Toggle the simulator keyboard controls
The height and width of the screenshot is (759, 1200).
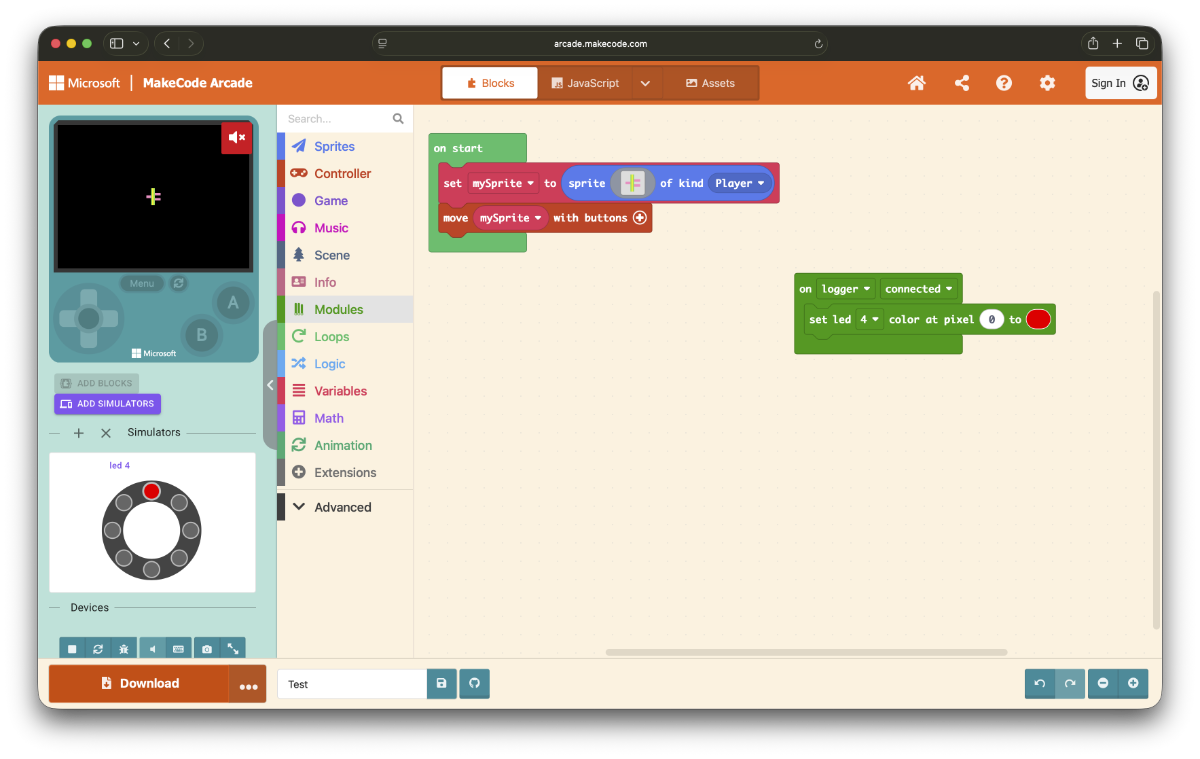[x=178, y=649]
